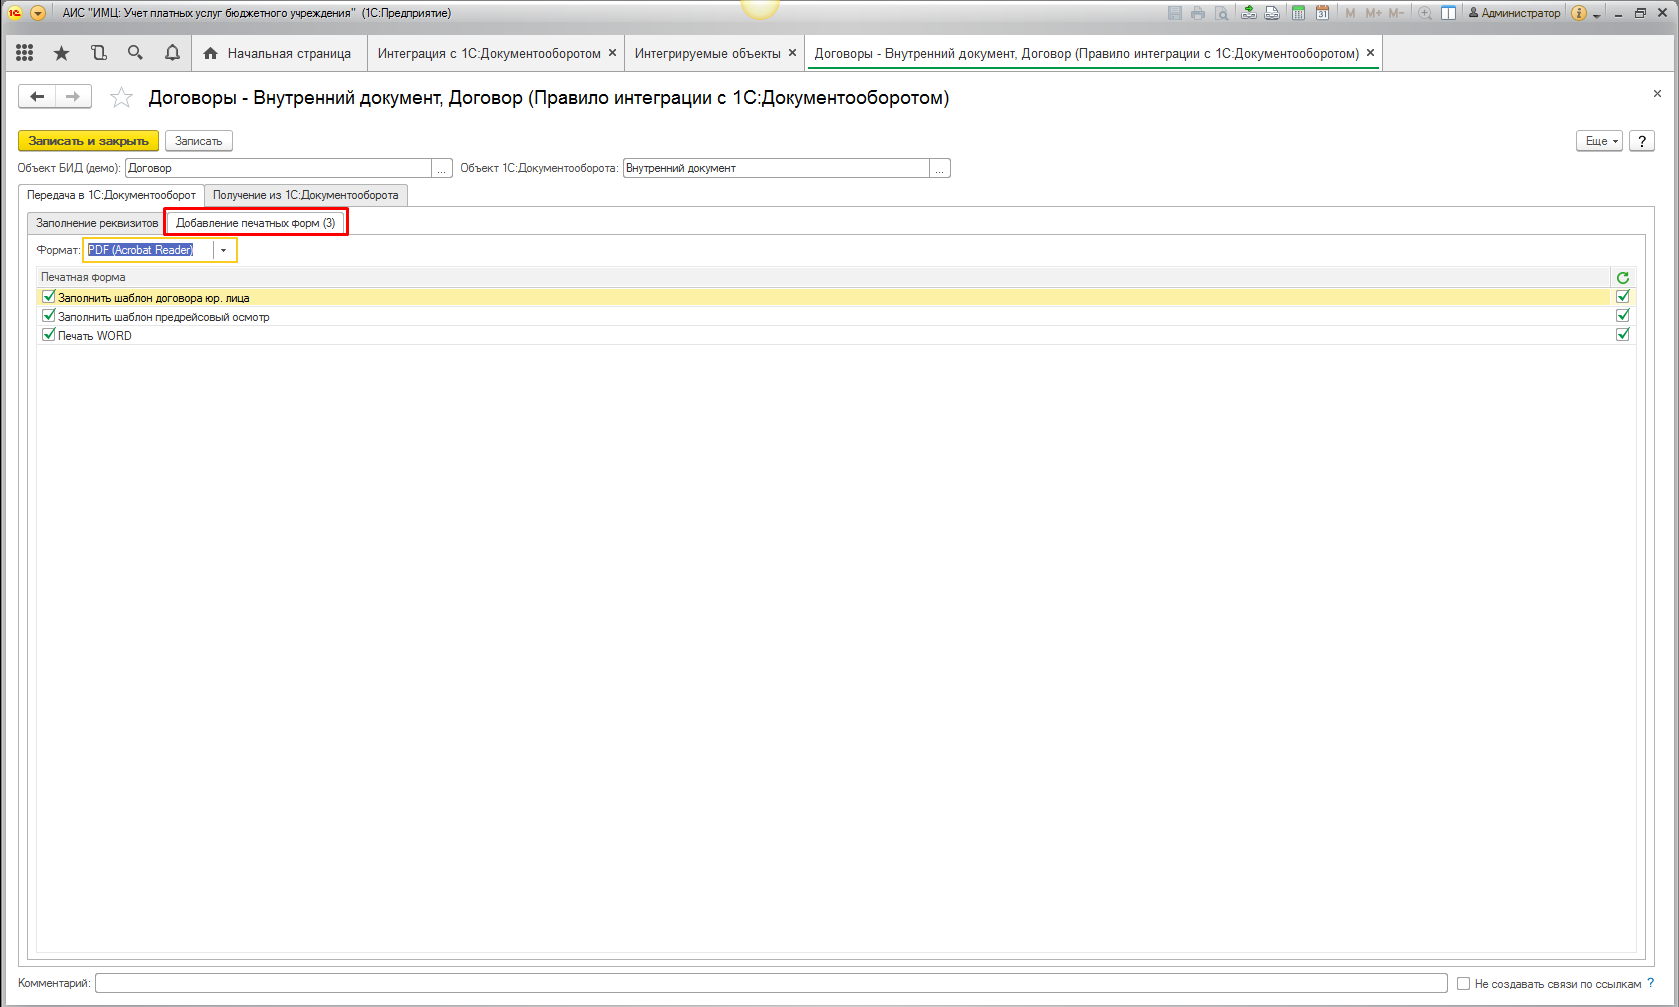Open the calendar icon in title bar

(1322, 13)
